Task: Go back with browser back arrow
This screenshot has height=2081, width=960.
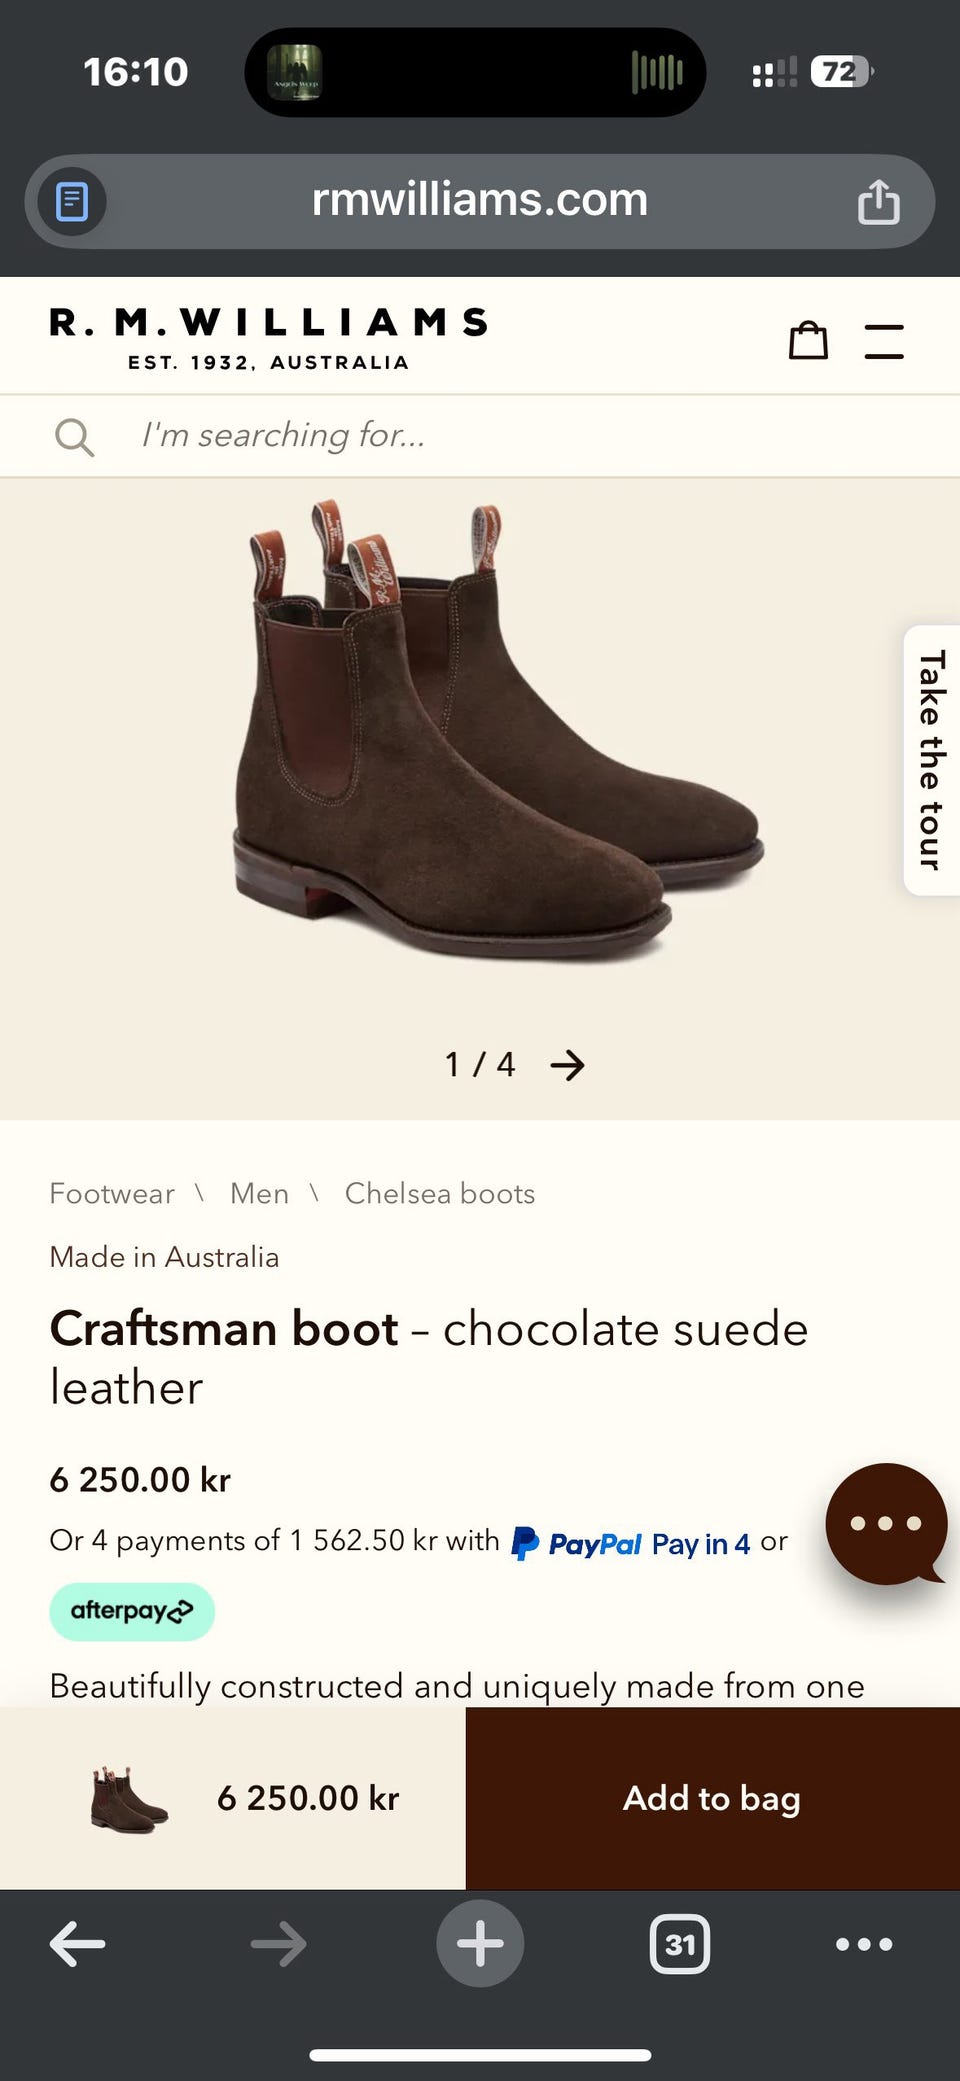Action: (77, 1944)
